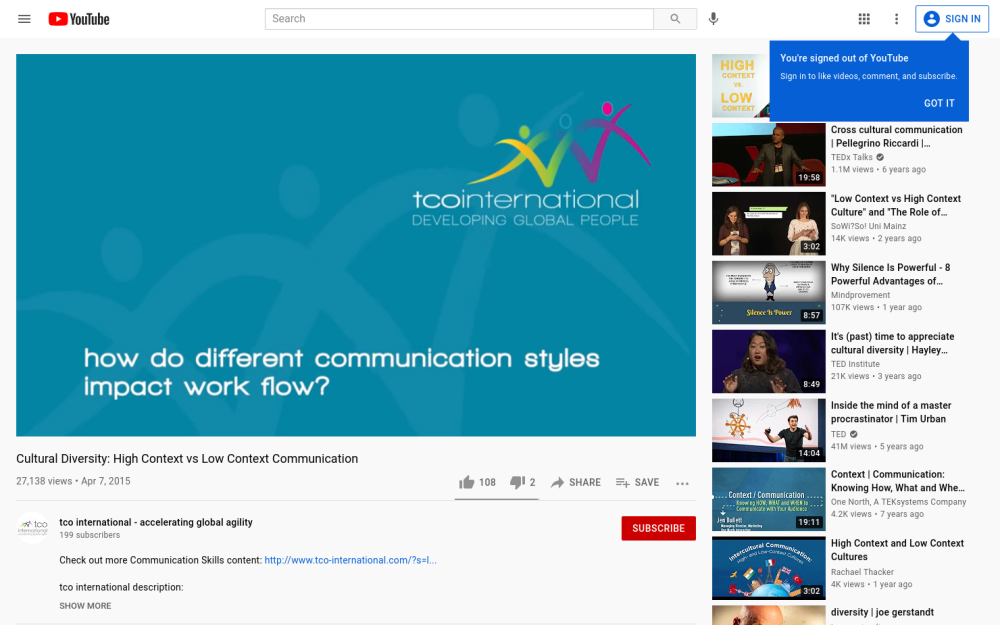Open Cross cultural communication video thumbnail

click(x=768, y=155)
